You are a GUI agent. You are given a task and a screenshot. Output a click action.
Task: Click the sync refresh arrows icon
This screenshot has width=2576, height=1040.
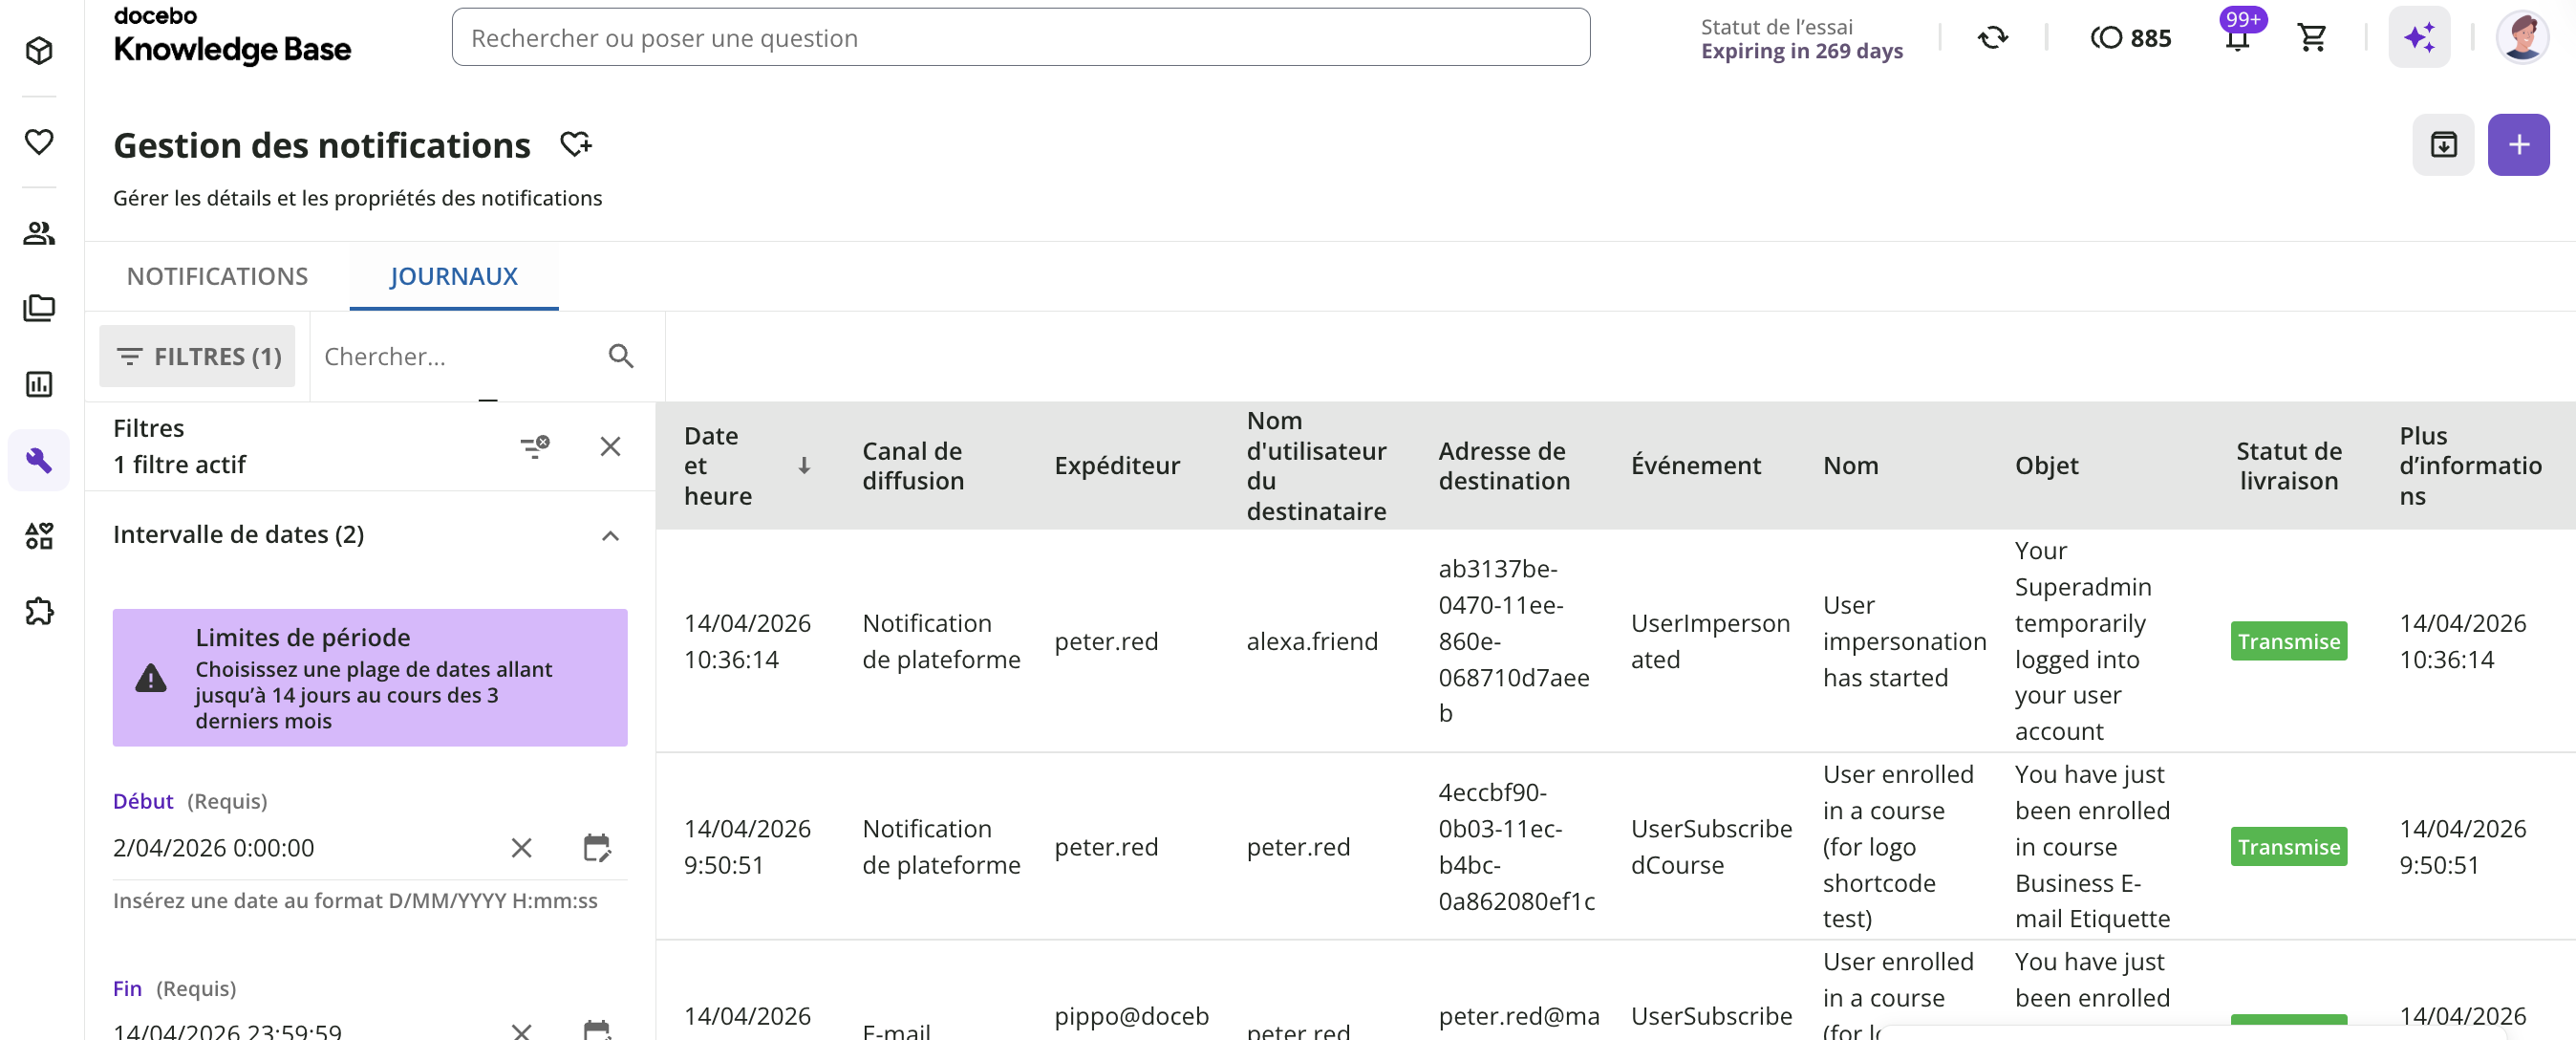coord(1992,38)
